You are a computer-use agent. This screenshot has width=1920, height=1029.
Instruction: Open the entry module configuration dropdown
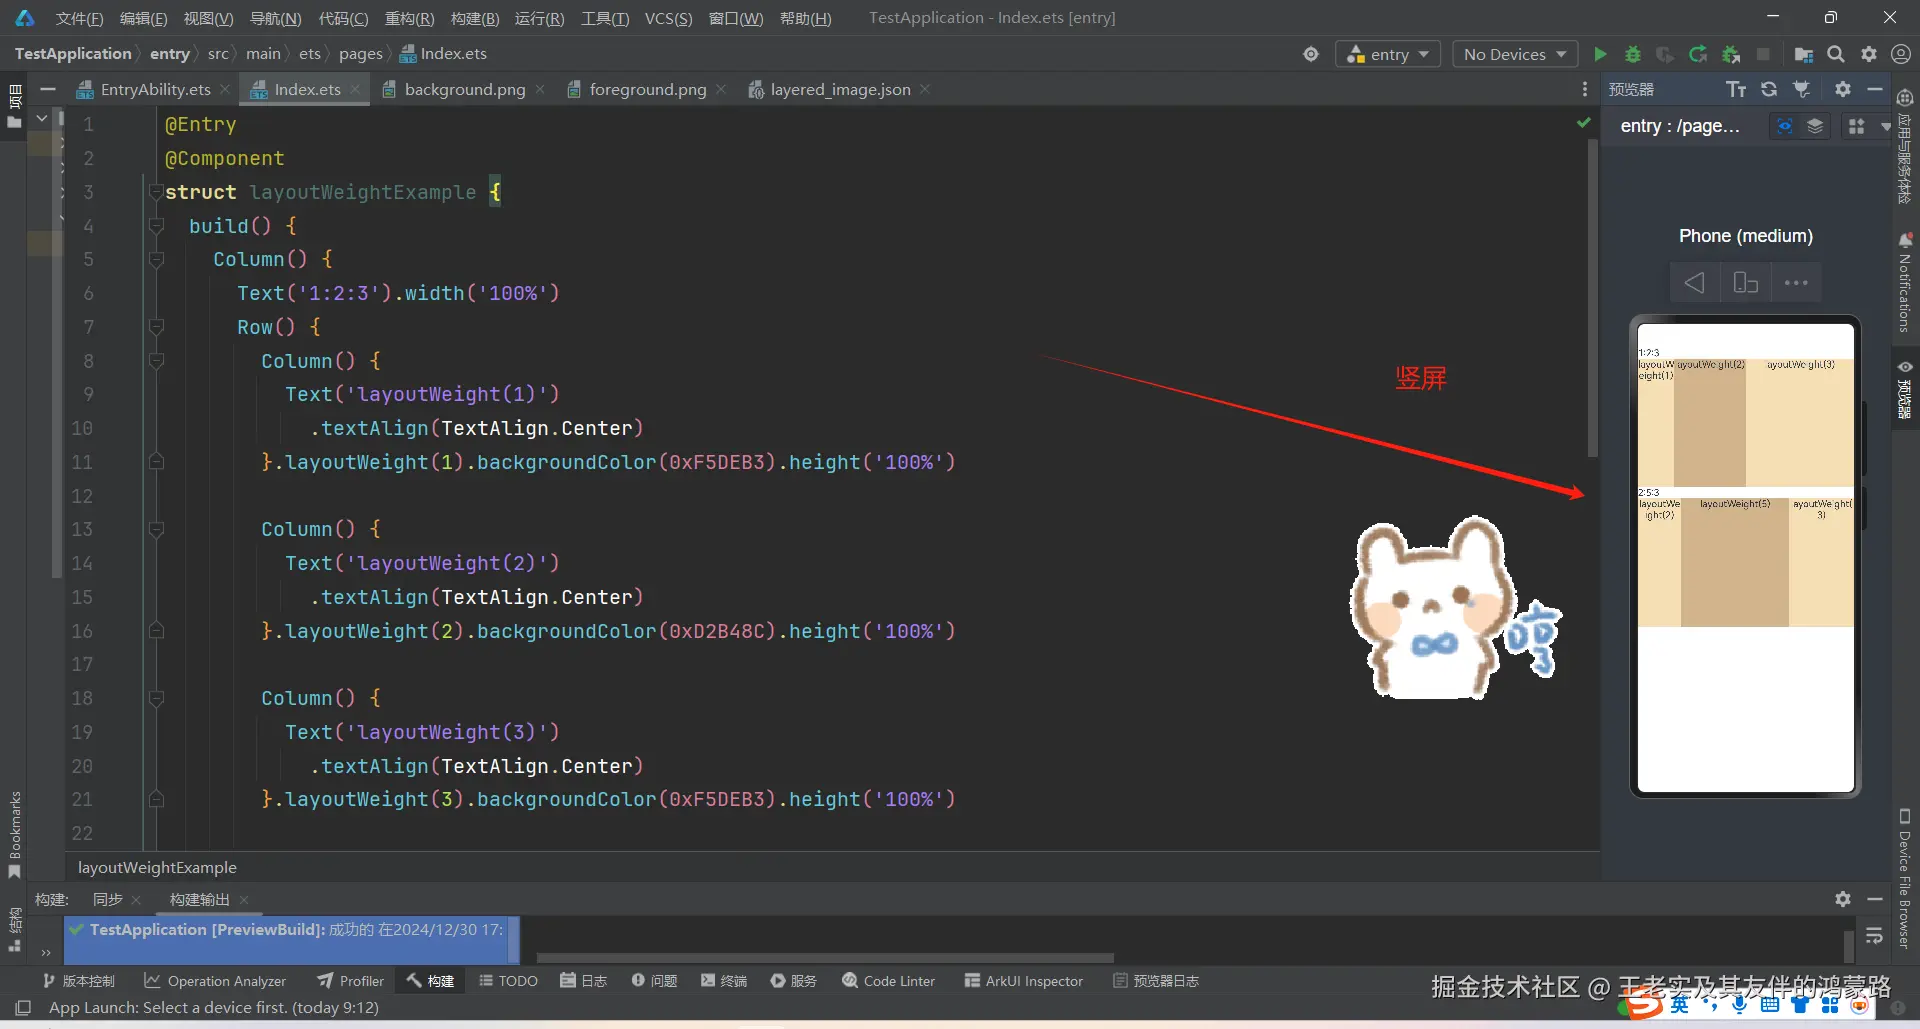pos(1388,54)
